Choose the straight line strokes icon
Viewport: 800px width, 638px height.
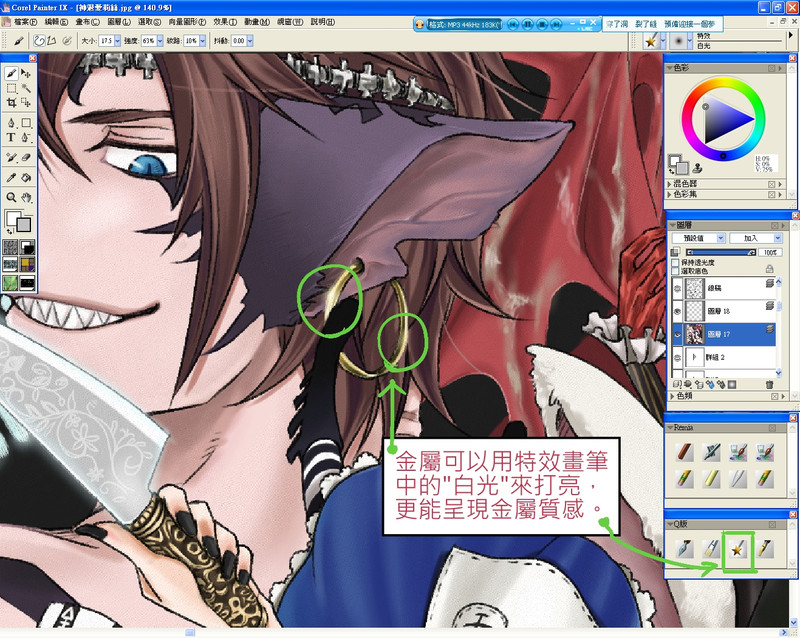pos(52,40)
